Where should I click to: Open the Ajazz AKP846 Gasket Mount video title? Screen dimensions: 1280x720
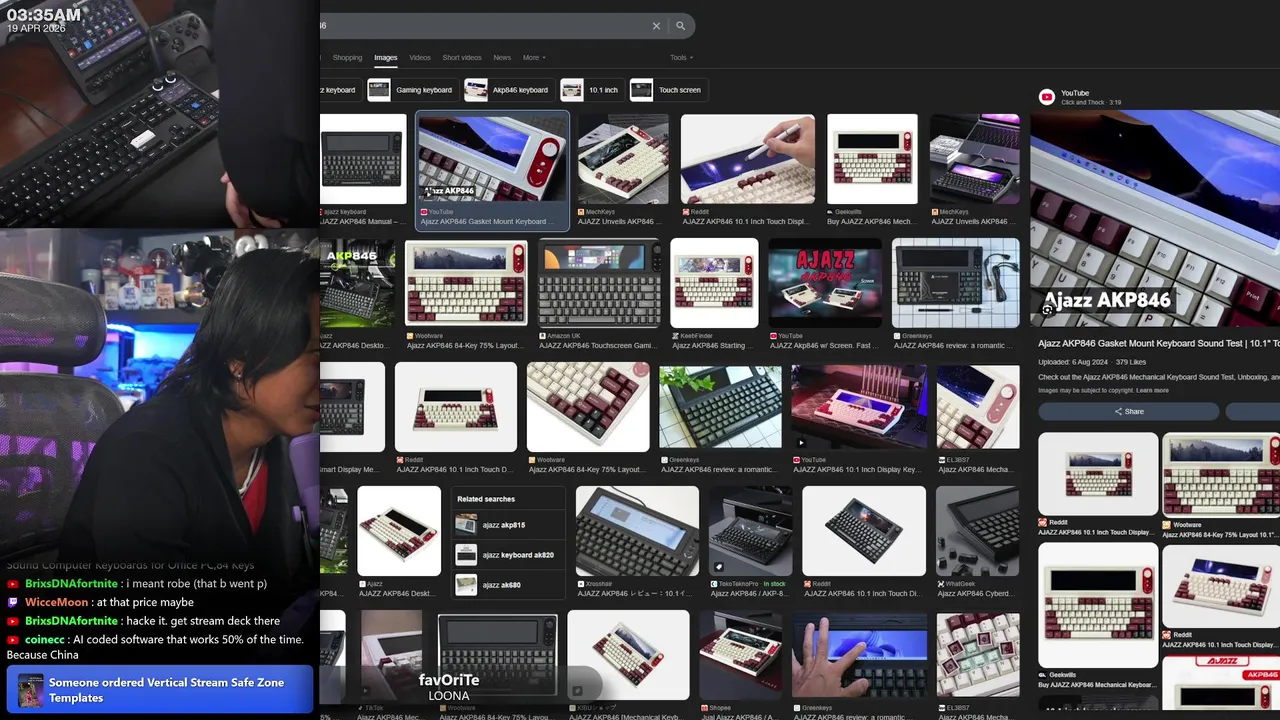(1158, 343)
